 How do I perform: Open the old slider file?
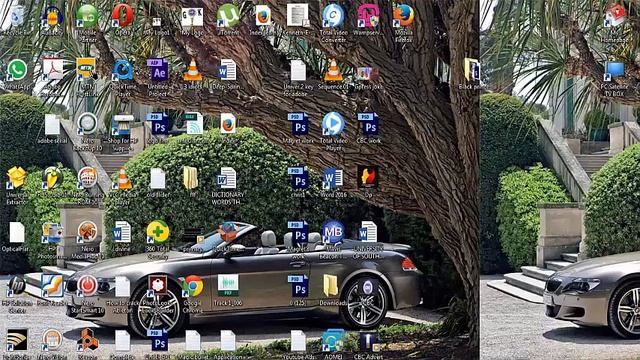(158, 179)
